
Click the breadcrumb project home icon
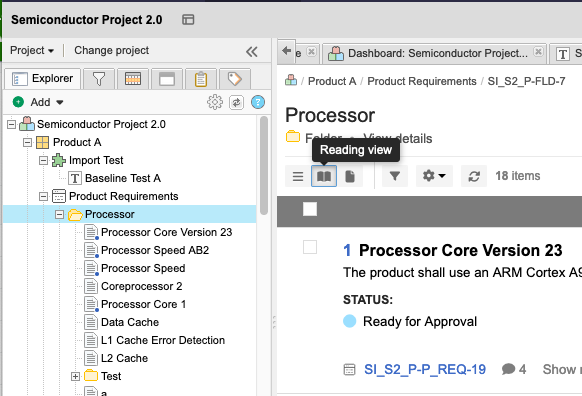coord(291,80)
